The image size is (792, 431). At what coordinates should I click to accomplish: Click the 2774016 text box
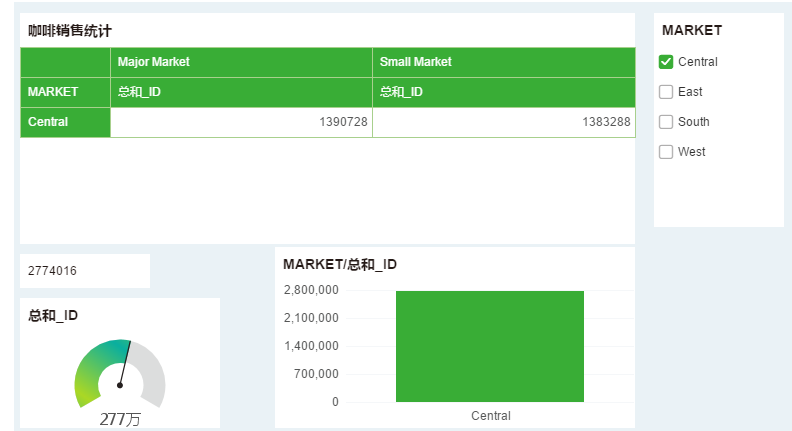pos(85,271)
